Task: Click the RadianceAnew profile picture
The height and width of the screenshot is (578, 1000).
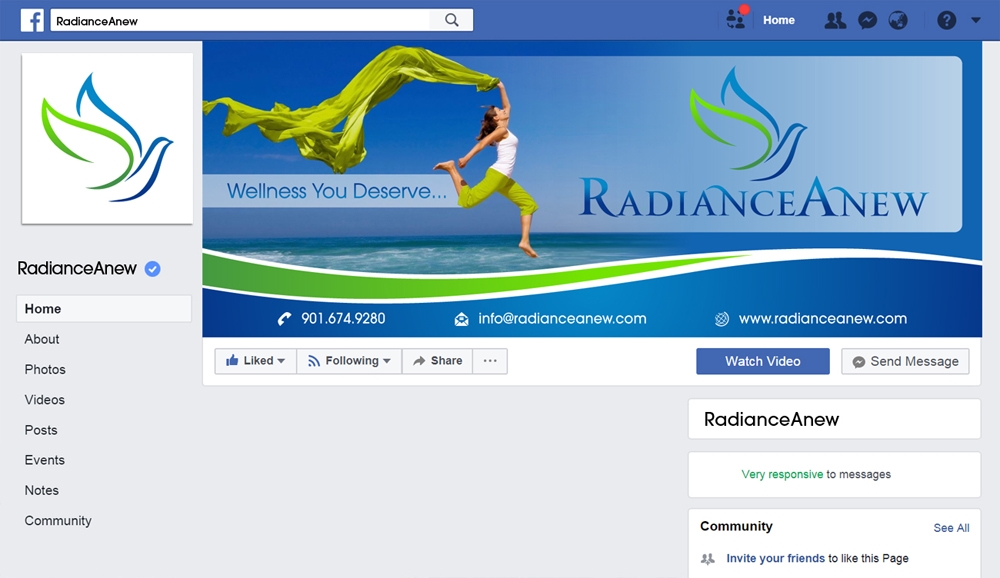Action: click(x=107, y=138)
